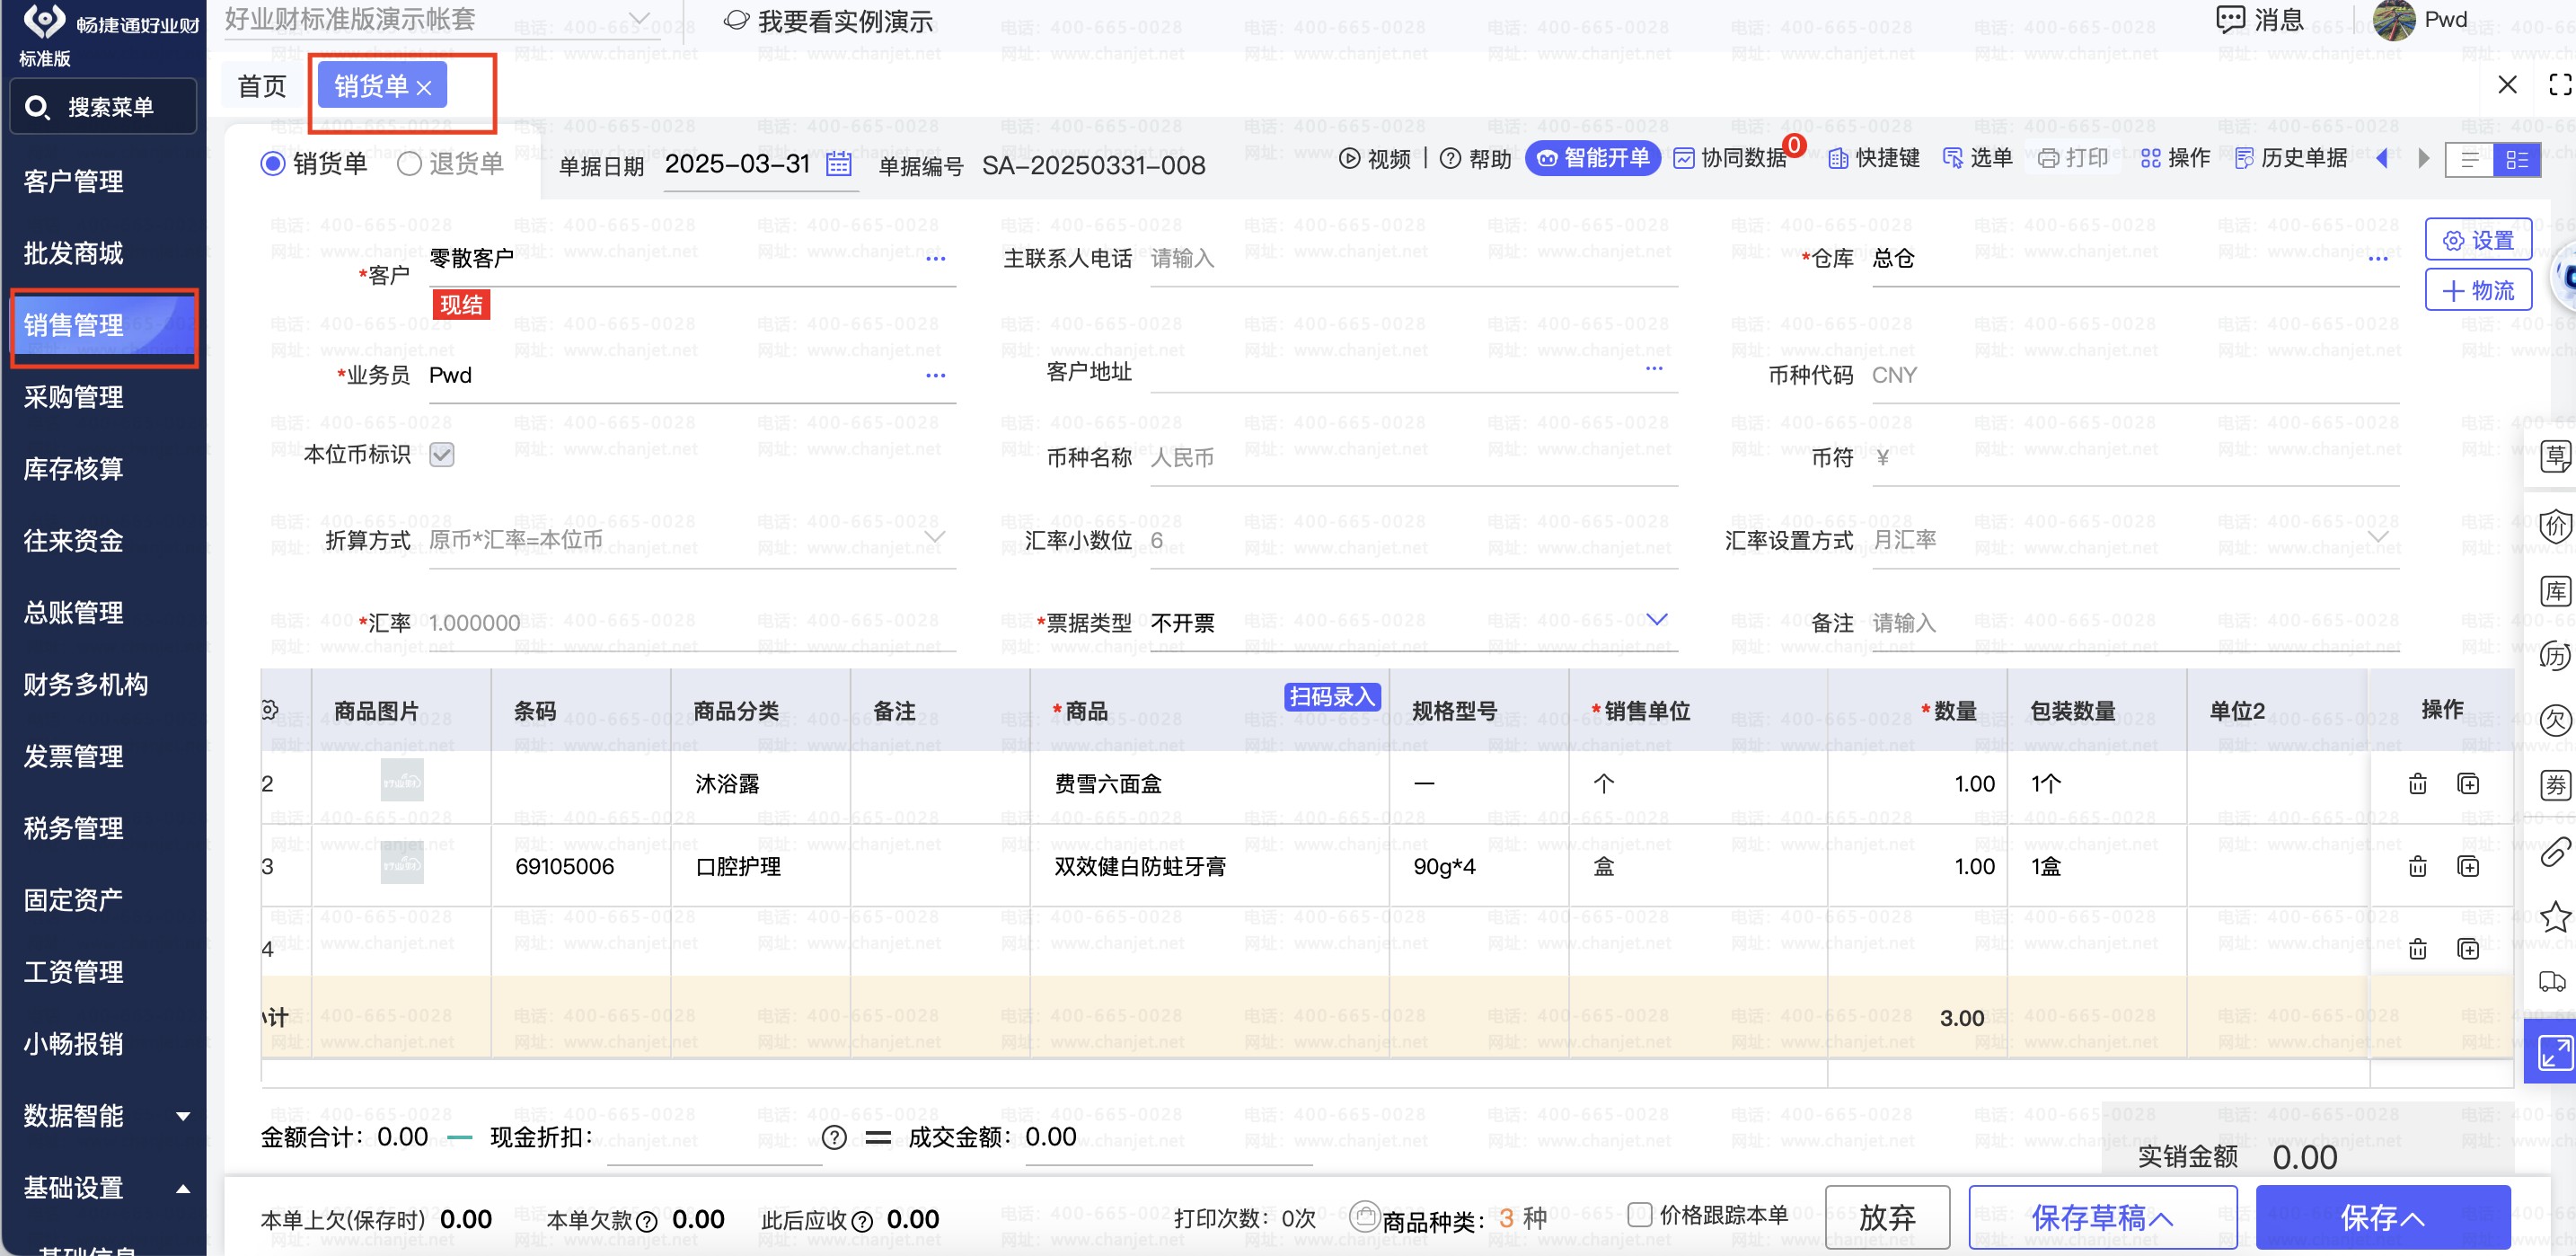The width and height of the screenshot is (2576, 1256).
Task: Open the 折算方式 dropdown
Action: (934, 538)
